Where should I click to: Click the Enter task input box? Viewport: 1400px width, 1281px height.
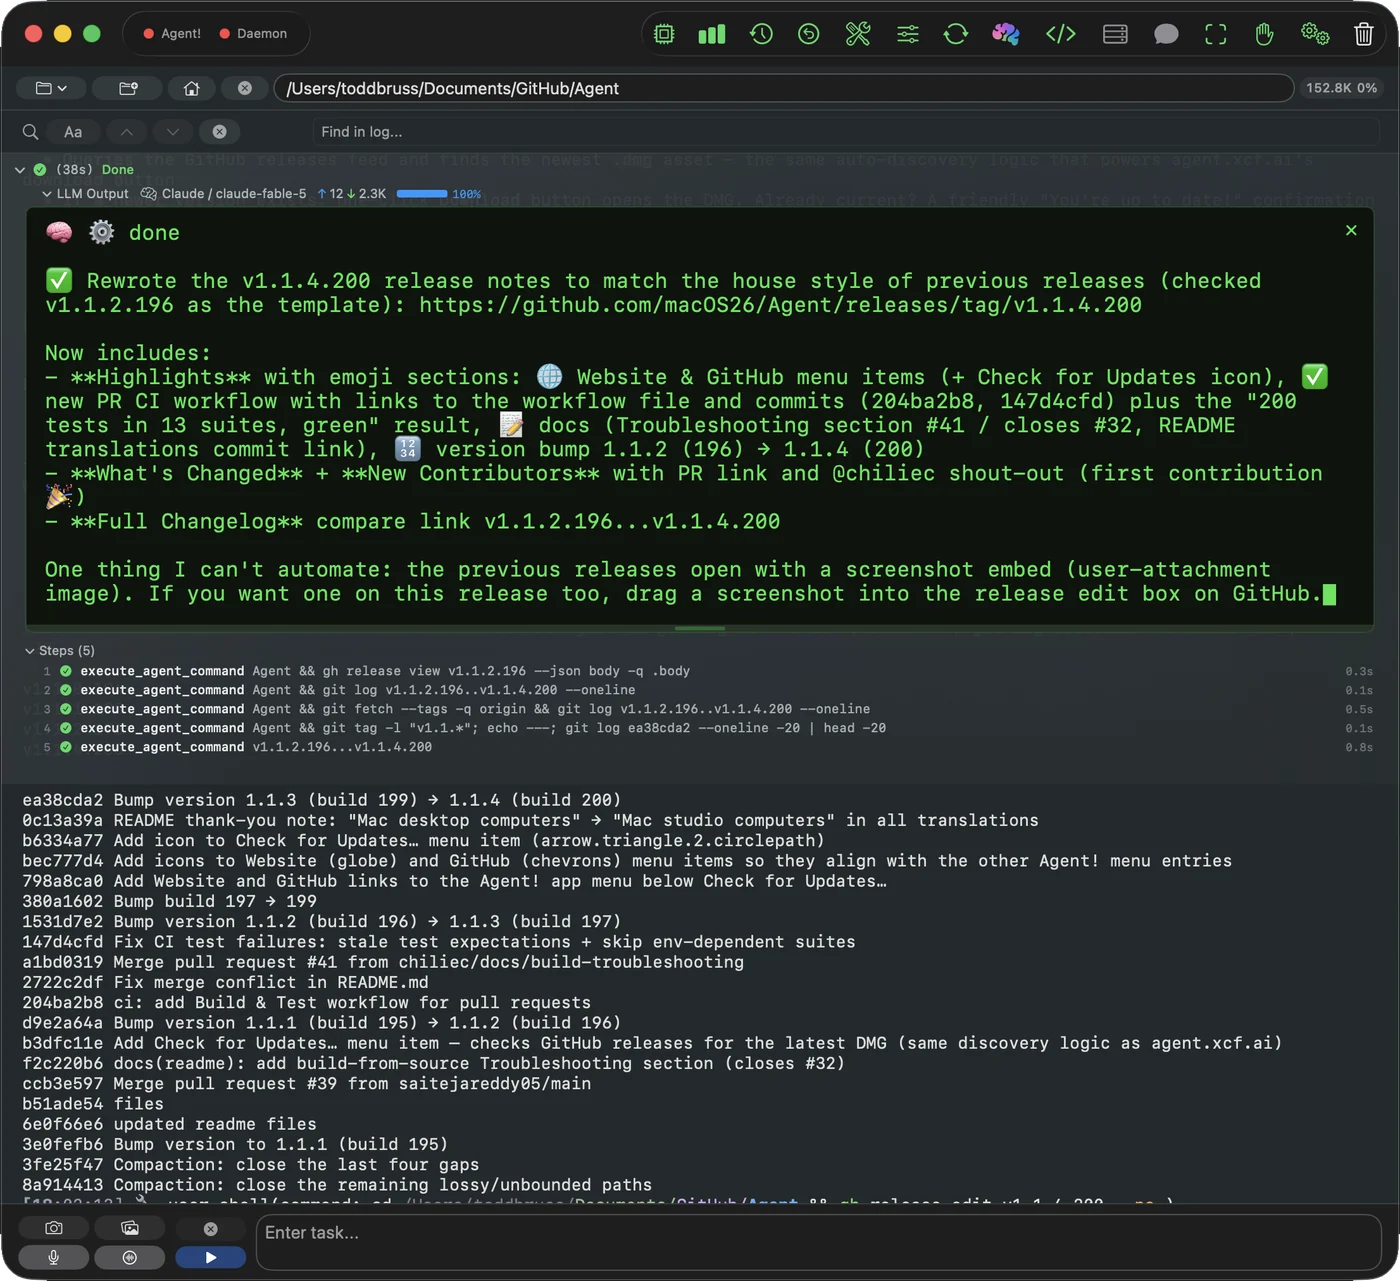coord(818,1242)
